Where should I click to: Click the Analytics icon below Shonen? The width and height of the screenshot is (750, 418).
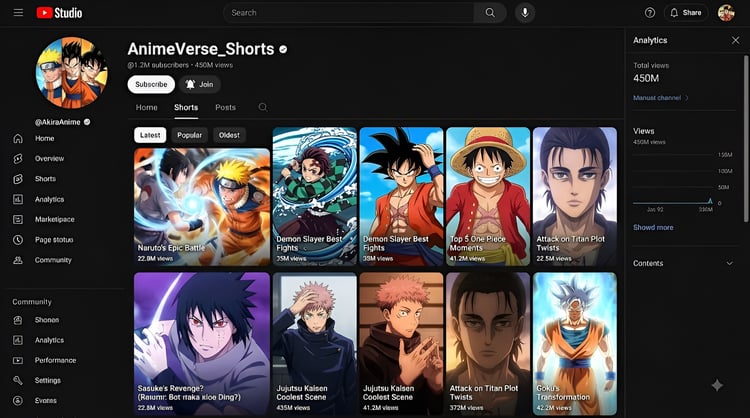pyautogui.click(x=18, y=340)
